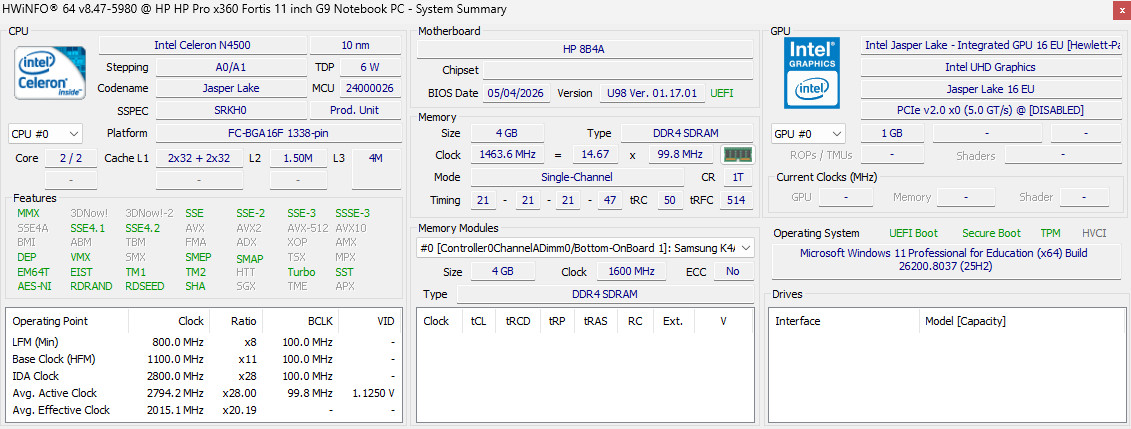Image resolution: width=1131 pixels, height=429 pixels.
Task: Click the U98 Ver. 01.17.01 BIOS version
Action: pyautogui.click(x=651, y=93)
